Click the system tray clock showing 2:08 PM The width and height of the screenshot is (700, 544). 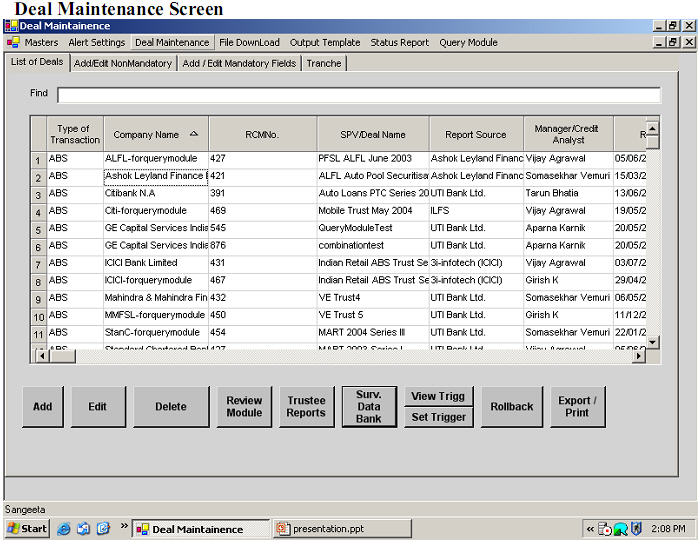(x=668, y=529)
